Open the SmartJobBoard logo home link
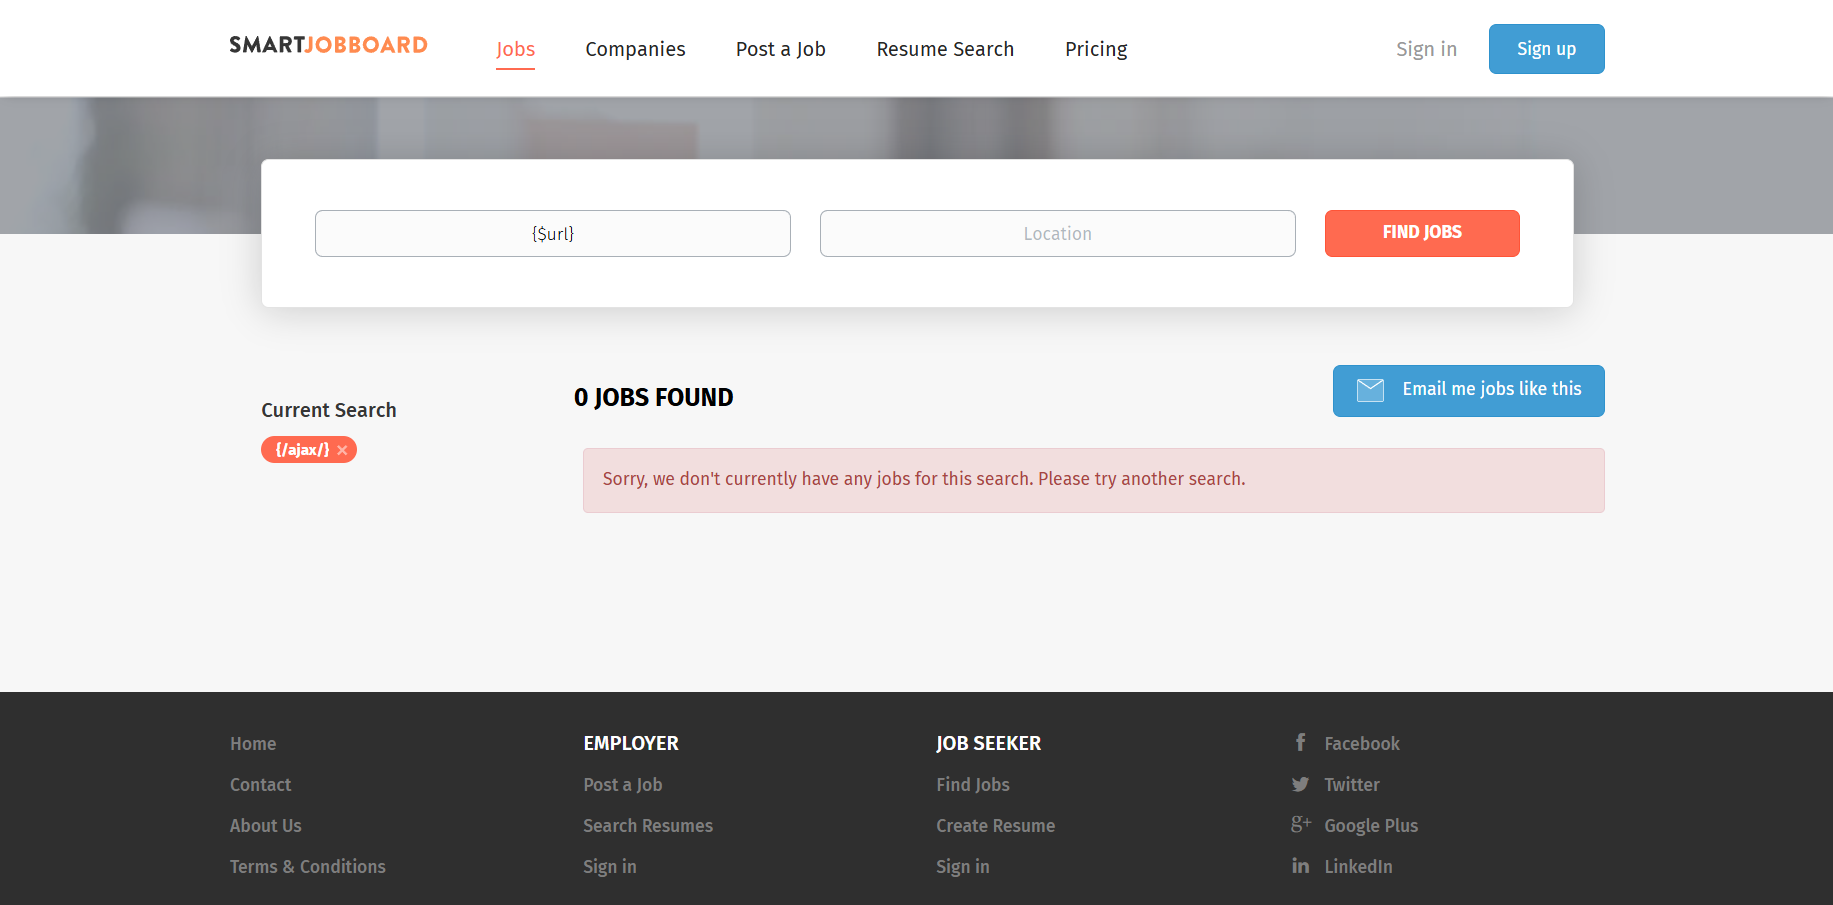The width and height of the screenshot is (1833, 905). pyautogui.click(x=328, y=45)
